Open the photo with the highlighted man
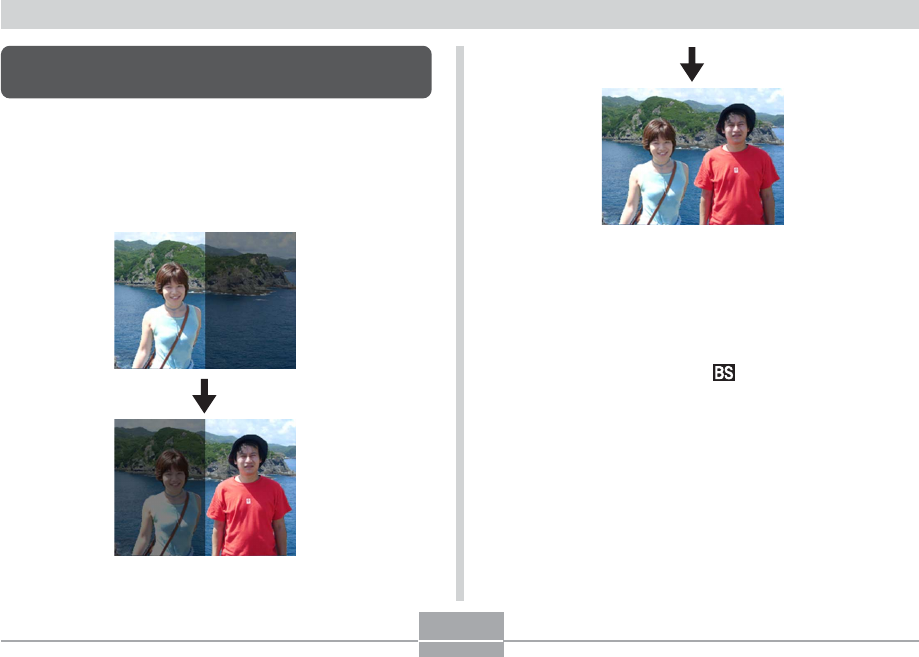Viewport: 919px width, 657px height. tap(205, 487)
